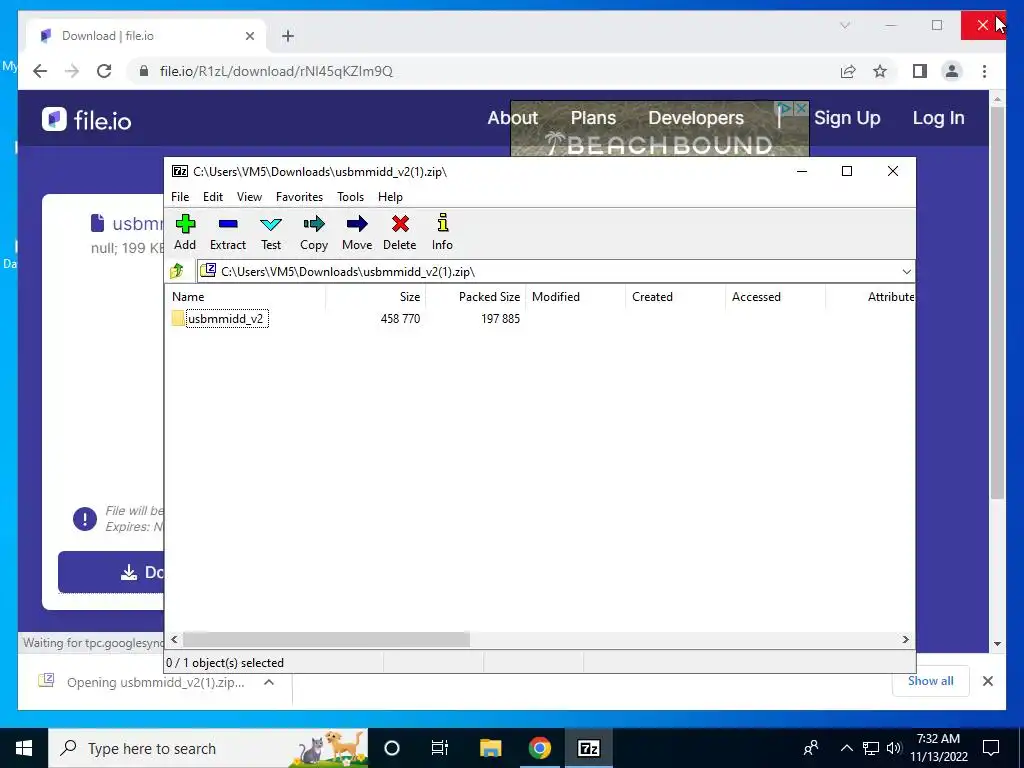Click the About link on file.io
The width and height of the screenshot is (1024, 768).
(513, 118)
